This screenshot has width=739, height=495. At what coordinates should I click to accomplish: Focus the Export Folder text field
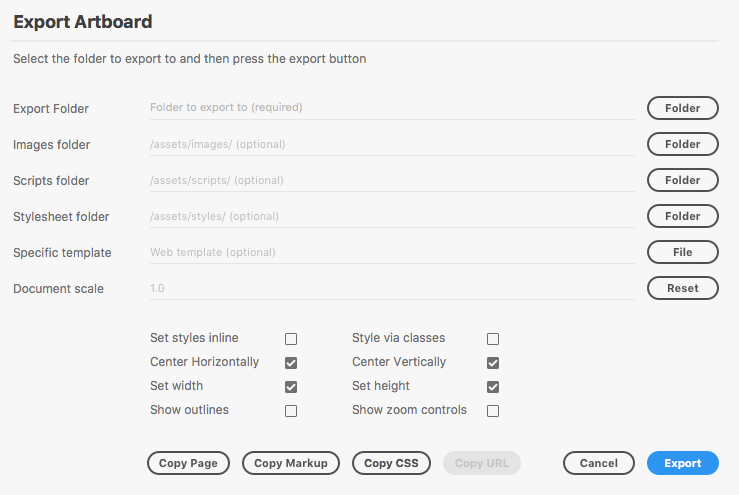392,108
